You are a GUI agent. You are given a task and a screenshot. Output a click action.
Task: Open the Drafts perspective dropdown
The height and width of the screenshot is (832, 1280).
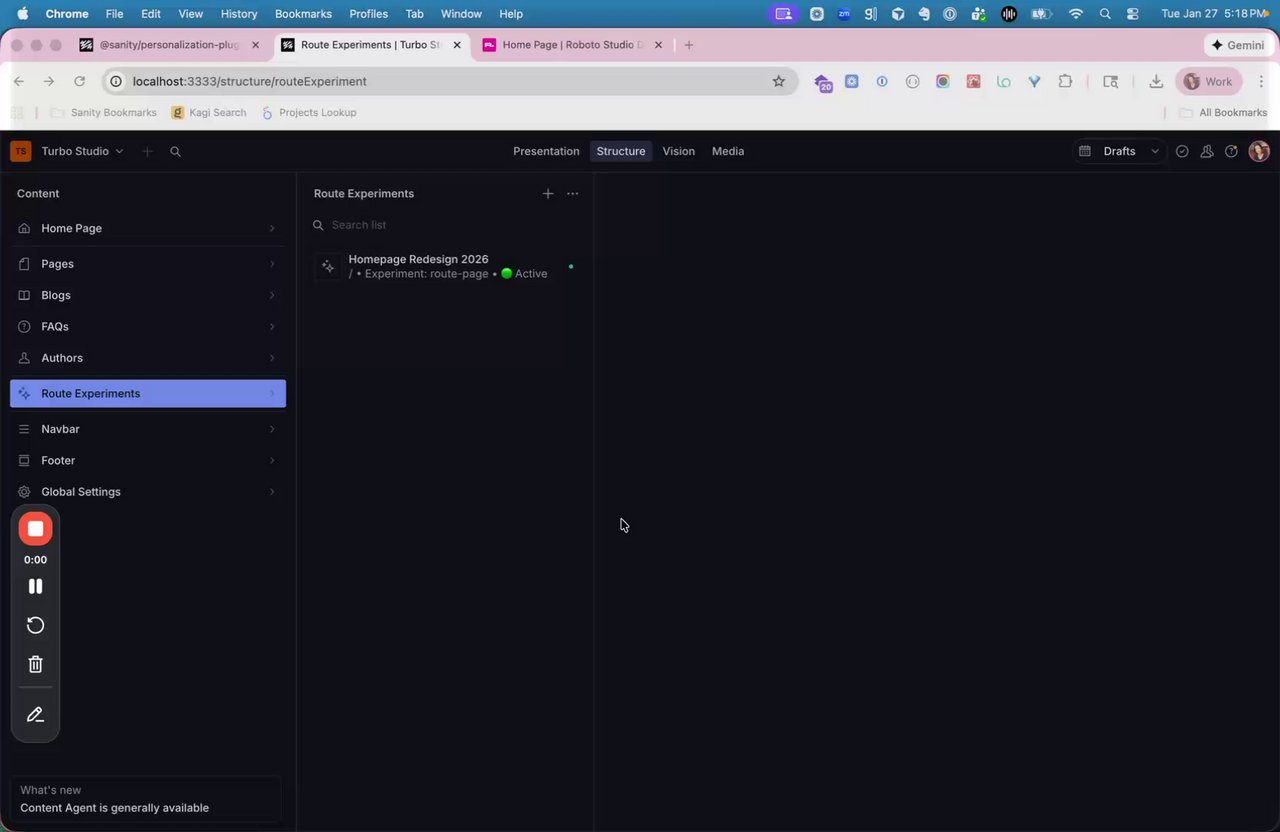[x=1119, y=151]
